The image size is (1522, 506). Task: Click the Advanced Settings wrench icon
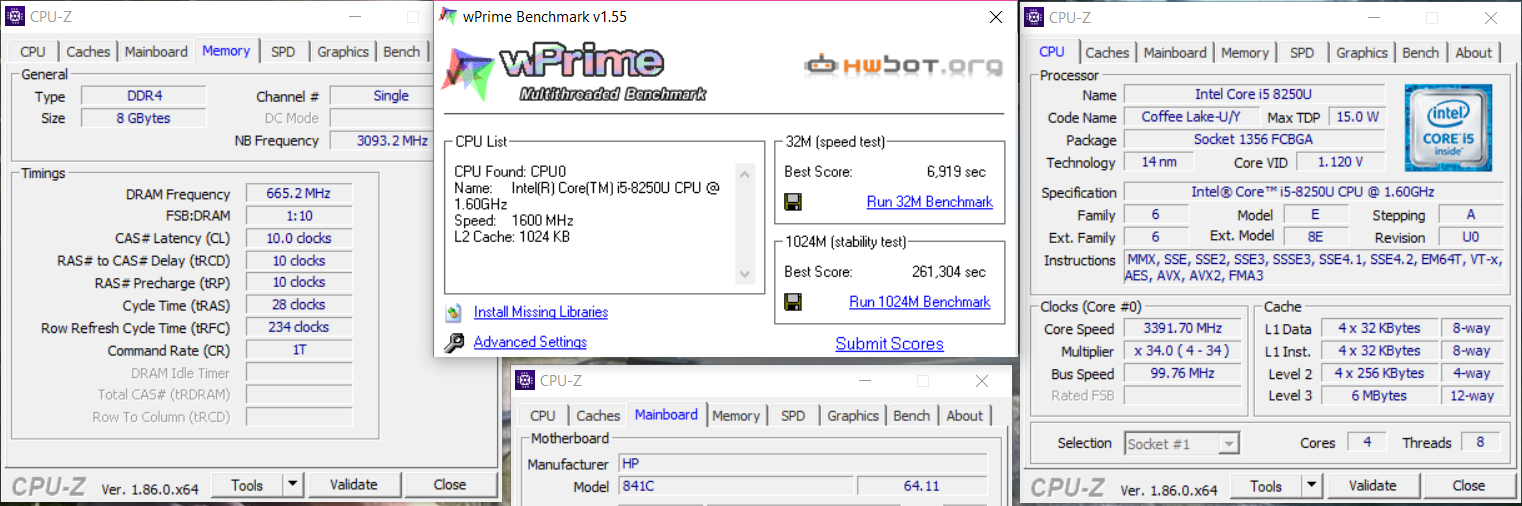(454, 343)
